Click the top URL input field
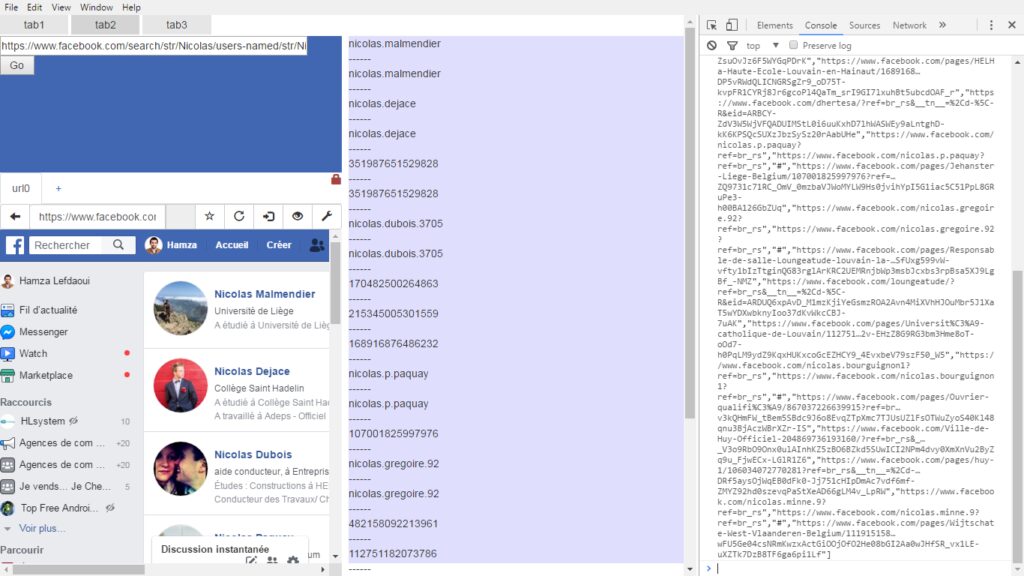The width and height of the screenshot is (1024, 576). pos(153,46)
